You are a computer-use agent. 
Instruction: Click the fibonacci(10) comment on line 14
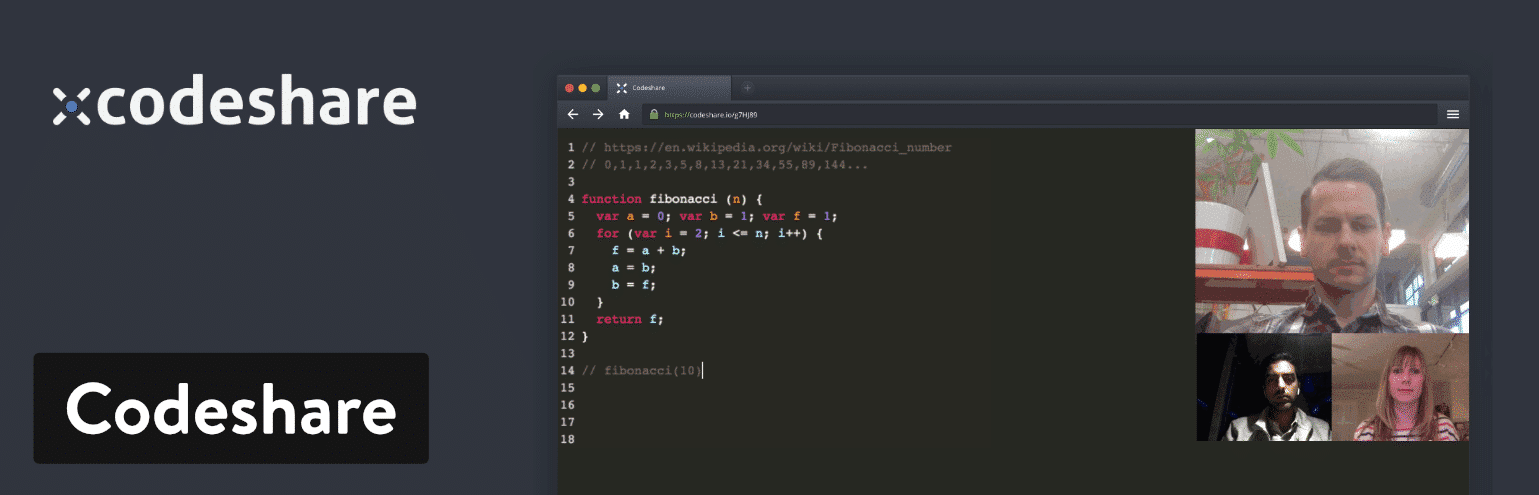[x=643, y=371]
